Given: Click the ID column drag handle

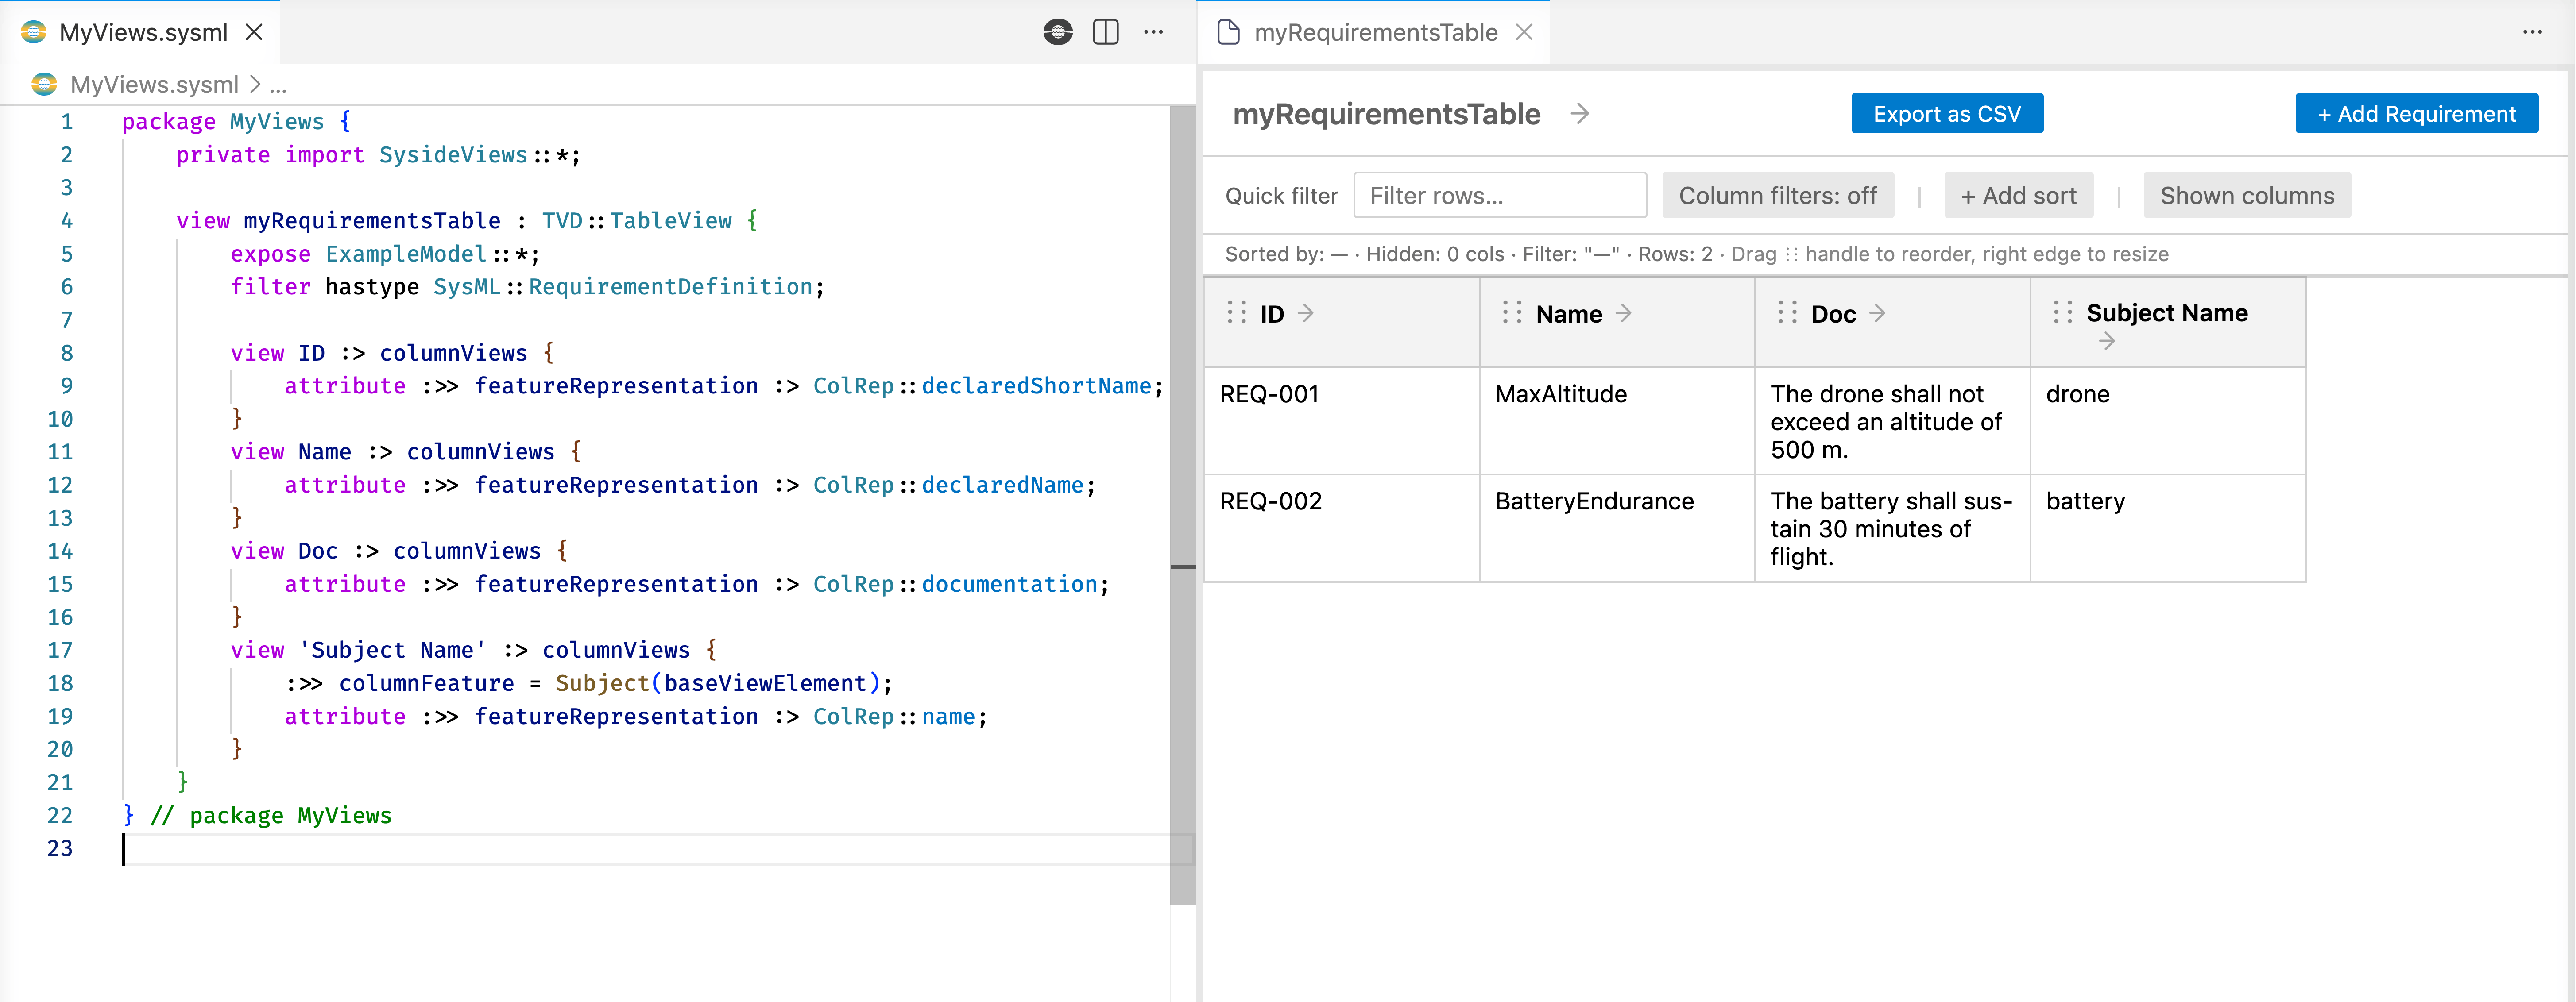Looking at the screenshot, I should point(1237,312).
